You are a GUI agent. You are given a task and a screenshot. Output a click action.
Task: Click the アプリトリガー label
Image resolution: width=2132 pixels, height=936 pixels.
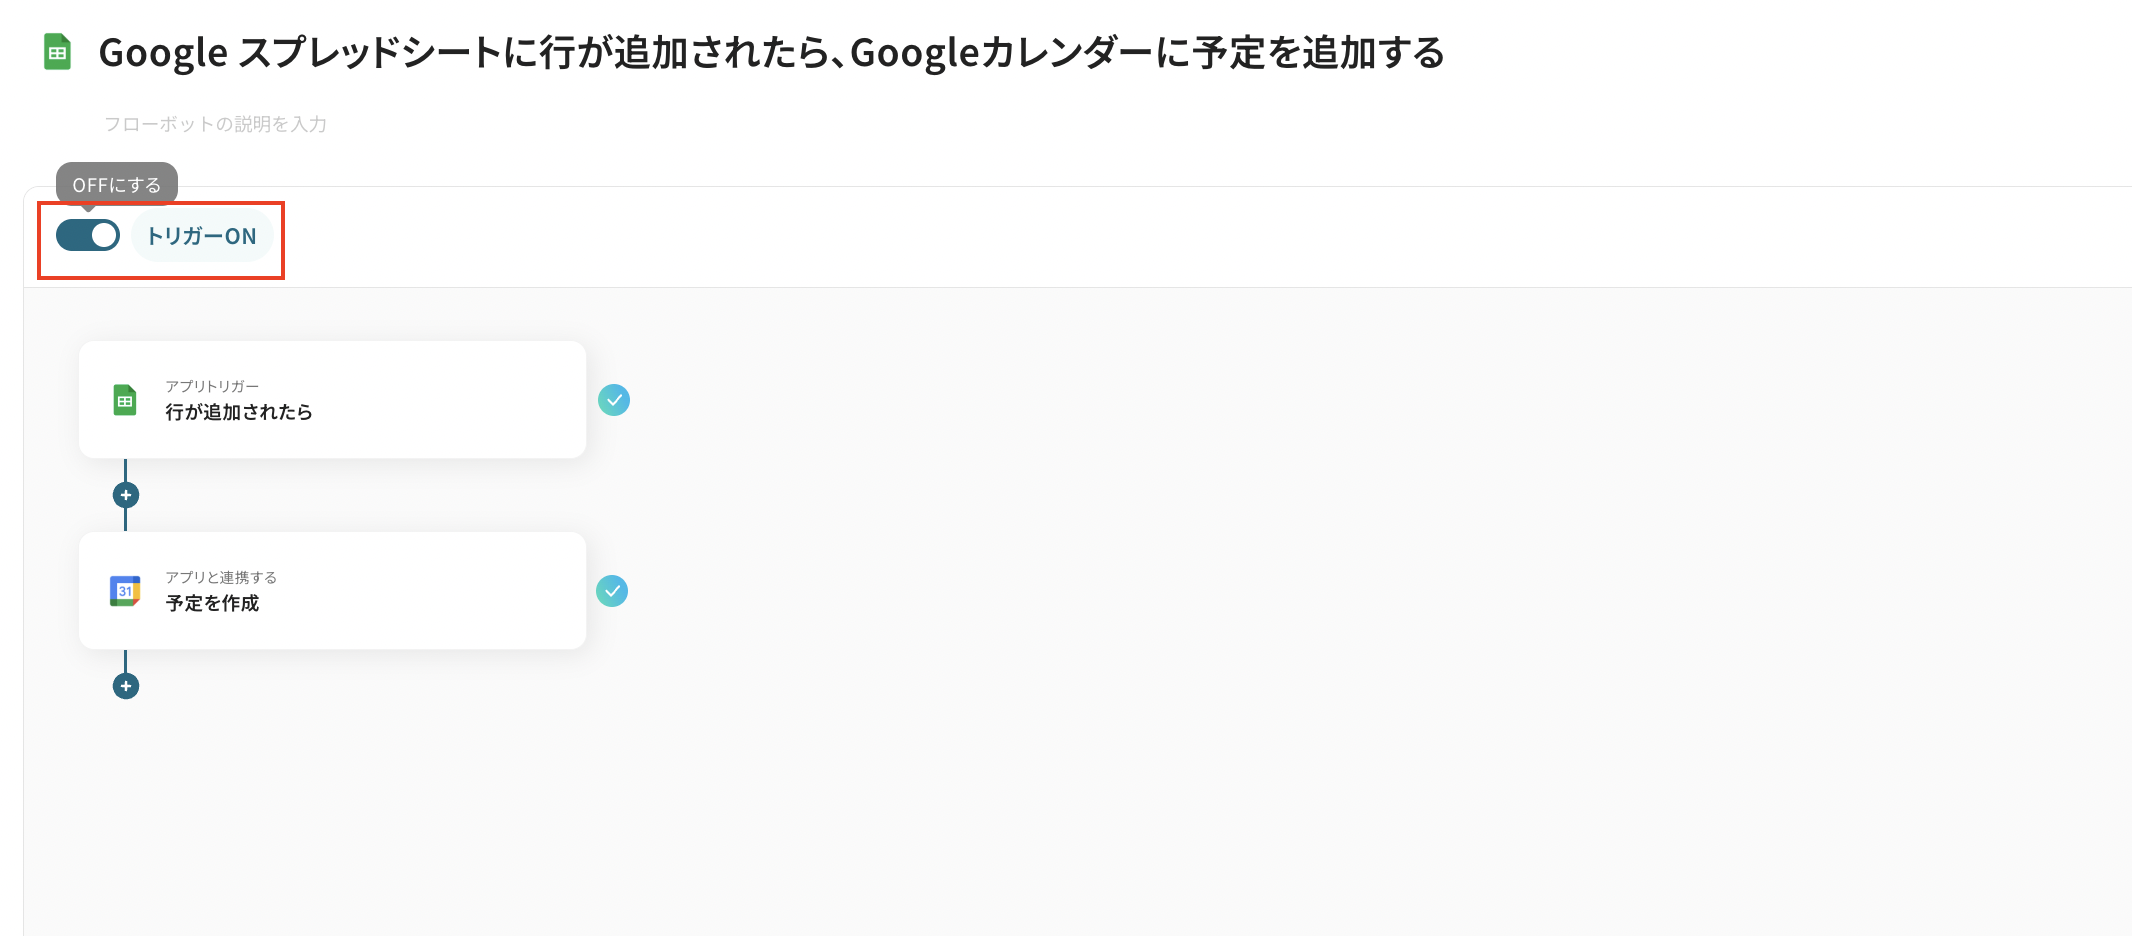212,386
